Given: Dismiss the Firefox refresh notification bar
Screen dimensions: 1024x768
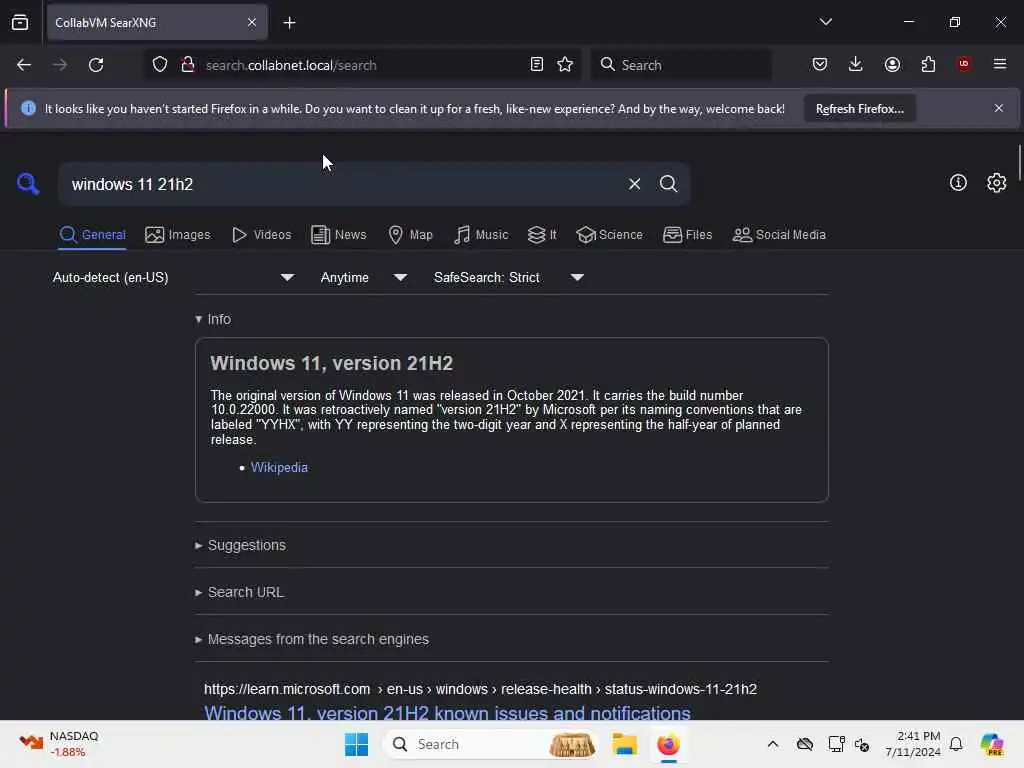Looking at the screenshot, I should click(x=999, y=108).
